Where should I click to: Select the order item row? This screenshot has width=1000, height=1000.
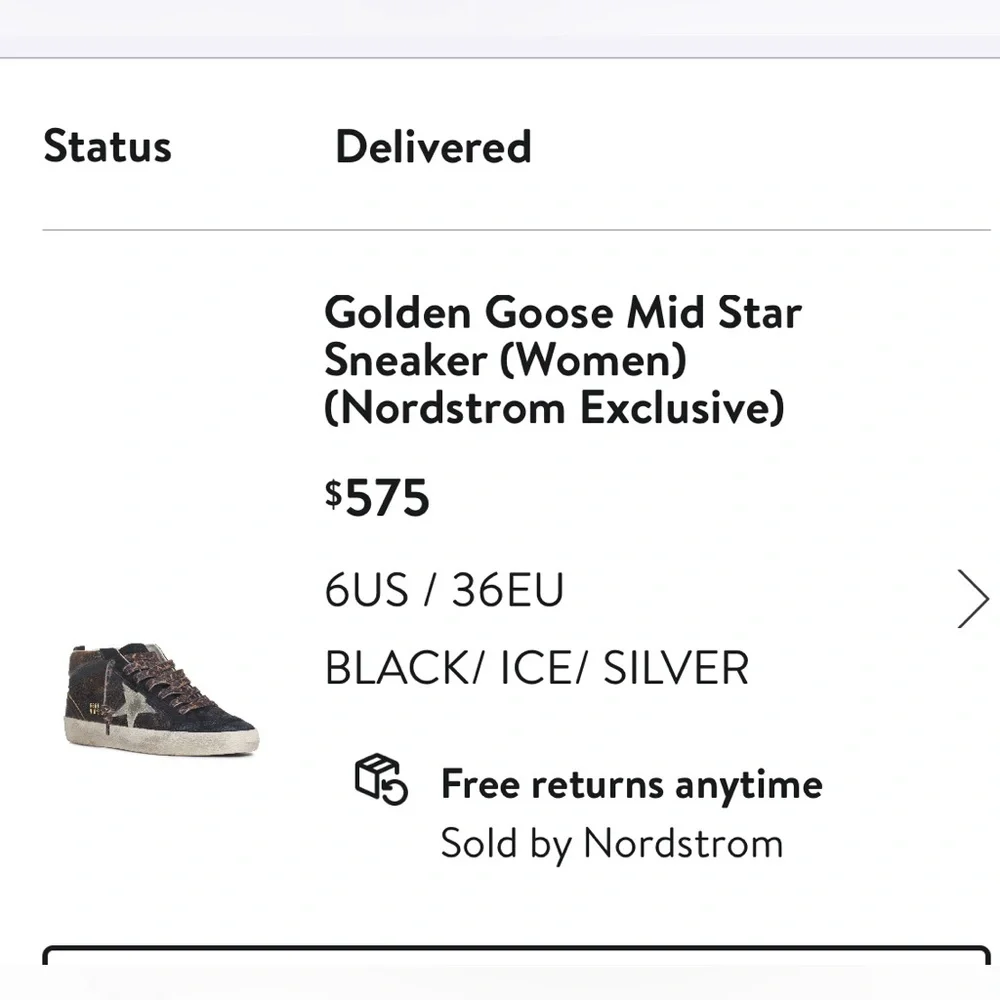point(500,575)
